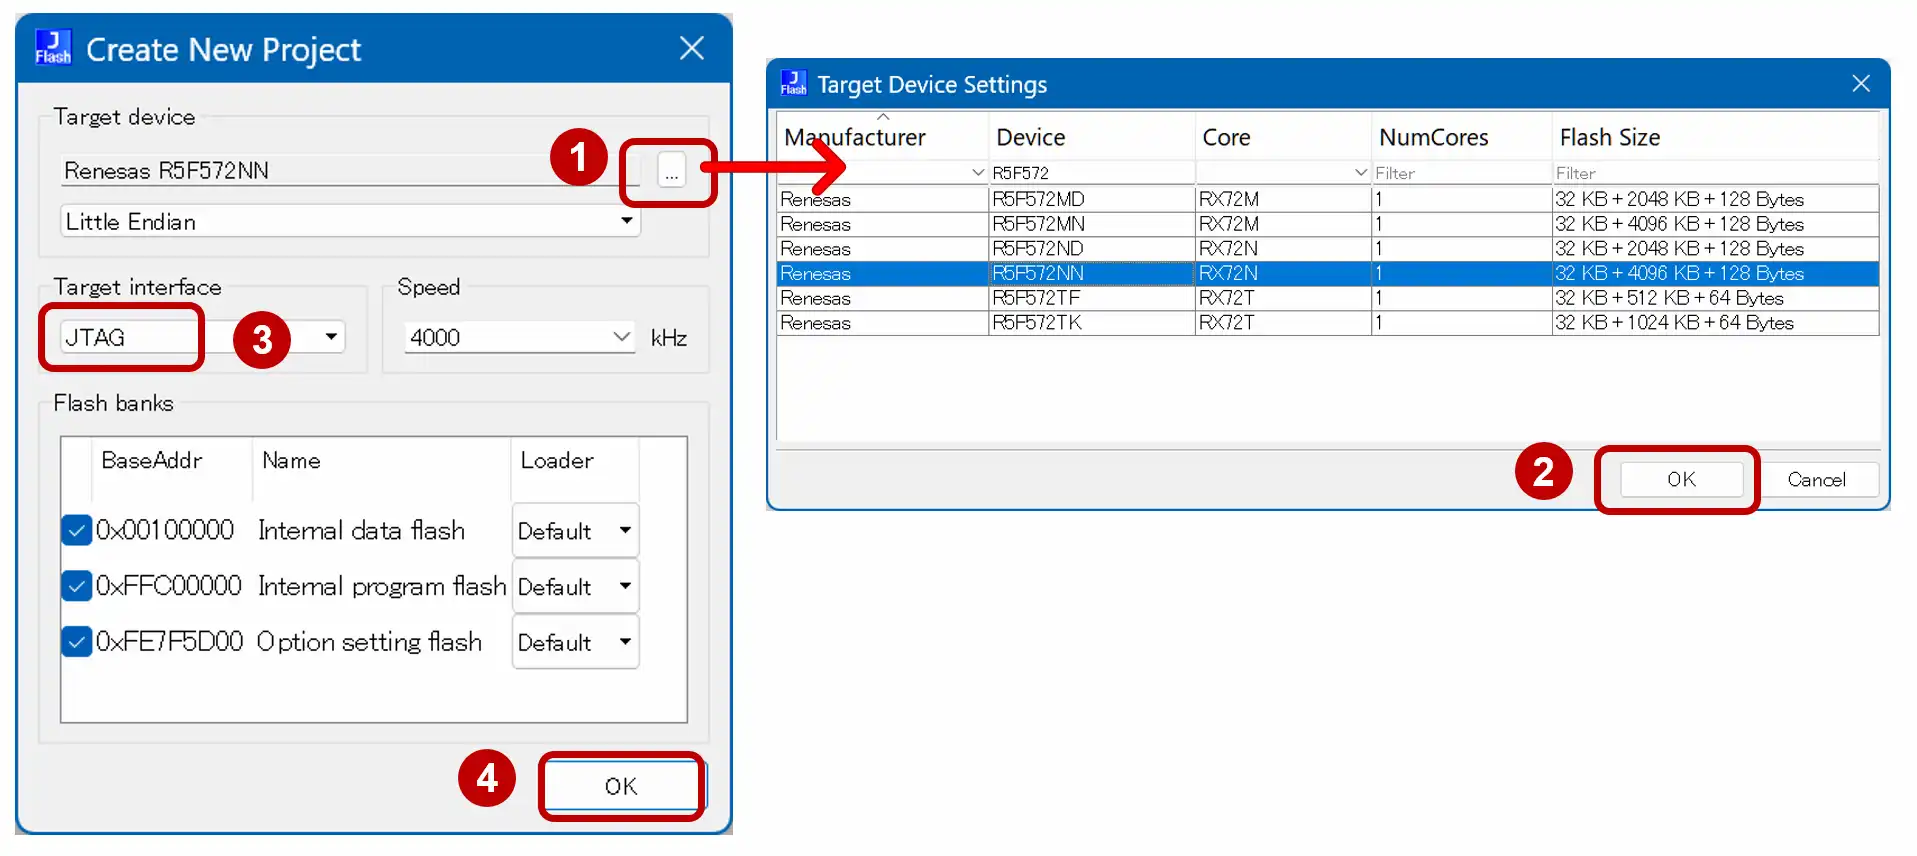
Task: Sort by the Device column header
Action: (x=1092, y=137)
